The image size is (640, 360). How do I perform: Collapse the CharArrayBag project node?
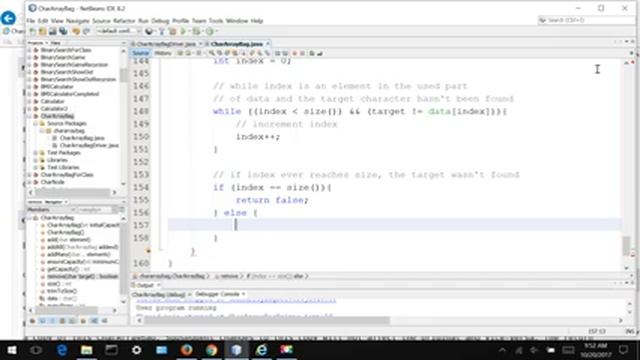pos(29,116)
